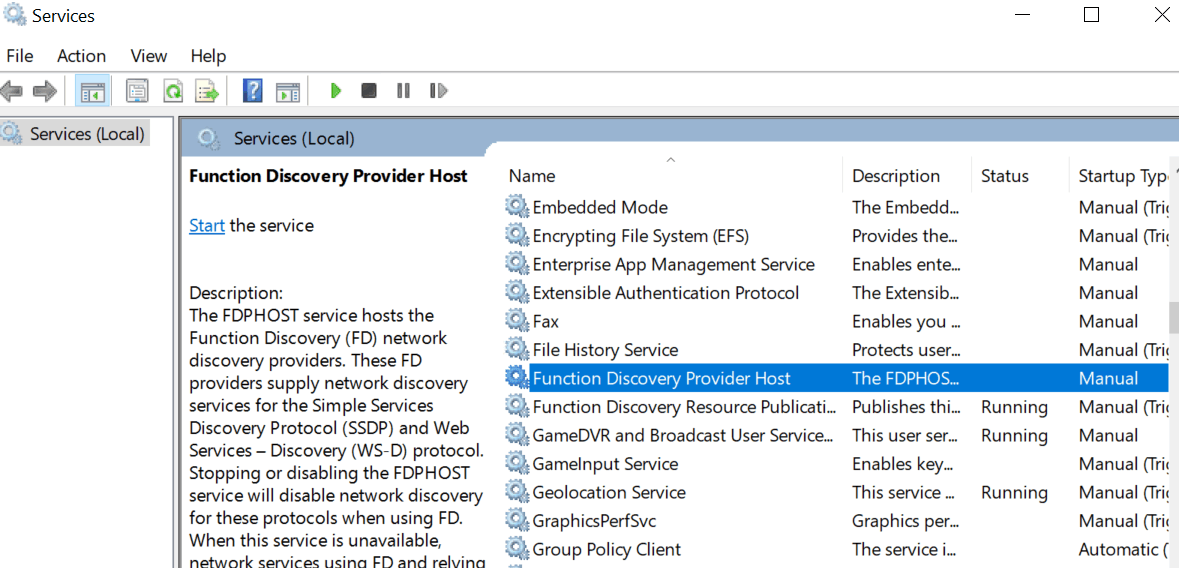Select Encrypting File System (EFS) service name

tap(641, 235)
